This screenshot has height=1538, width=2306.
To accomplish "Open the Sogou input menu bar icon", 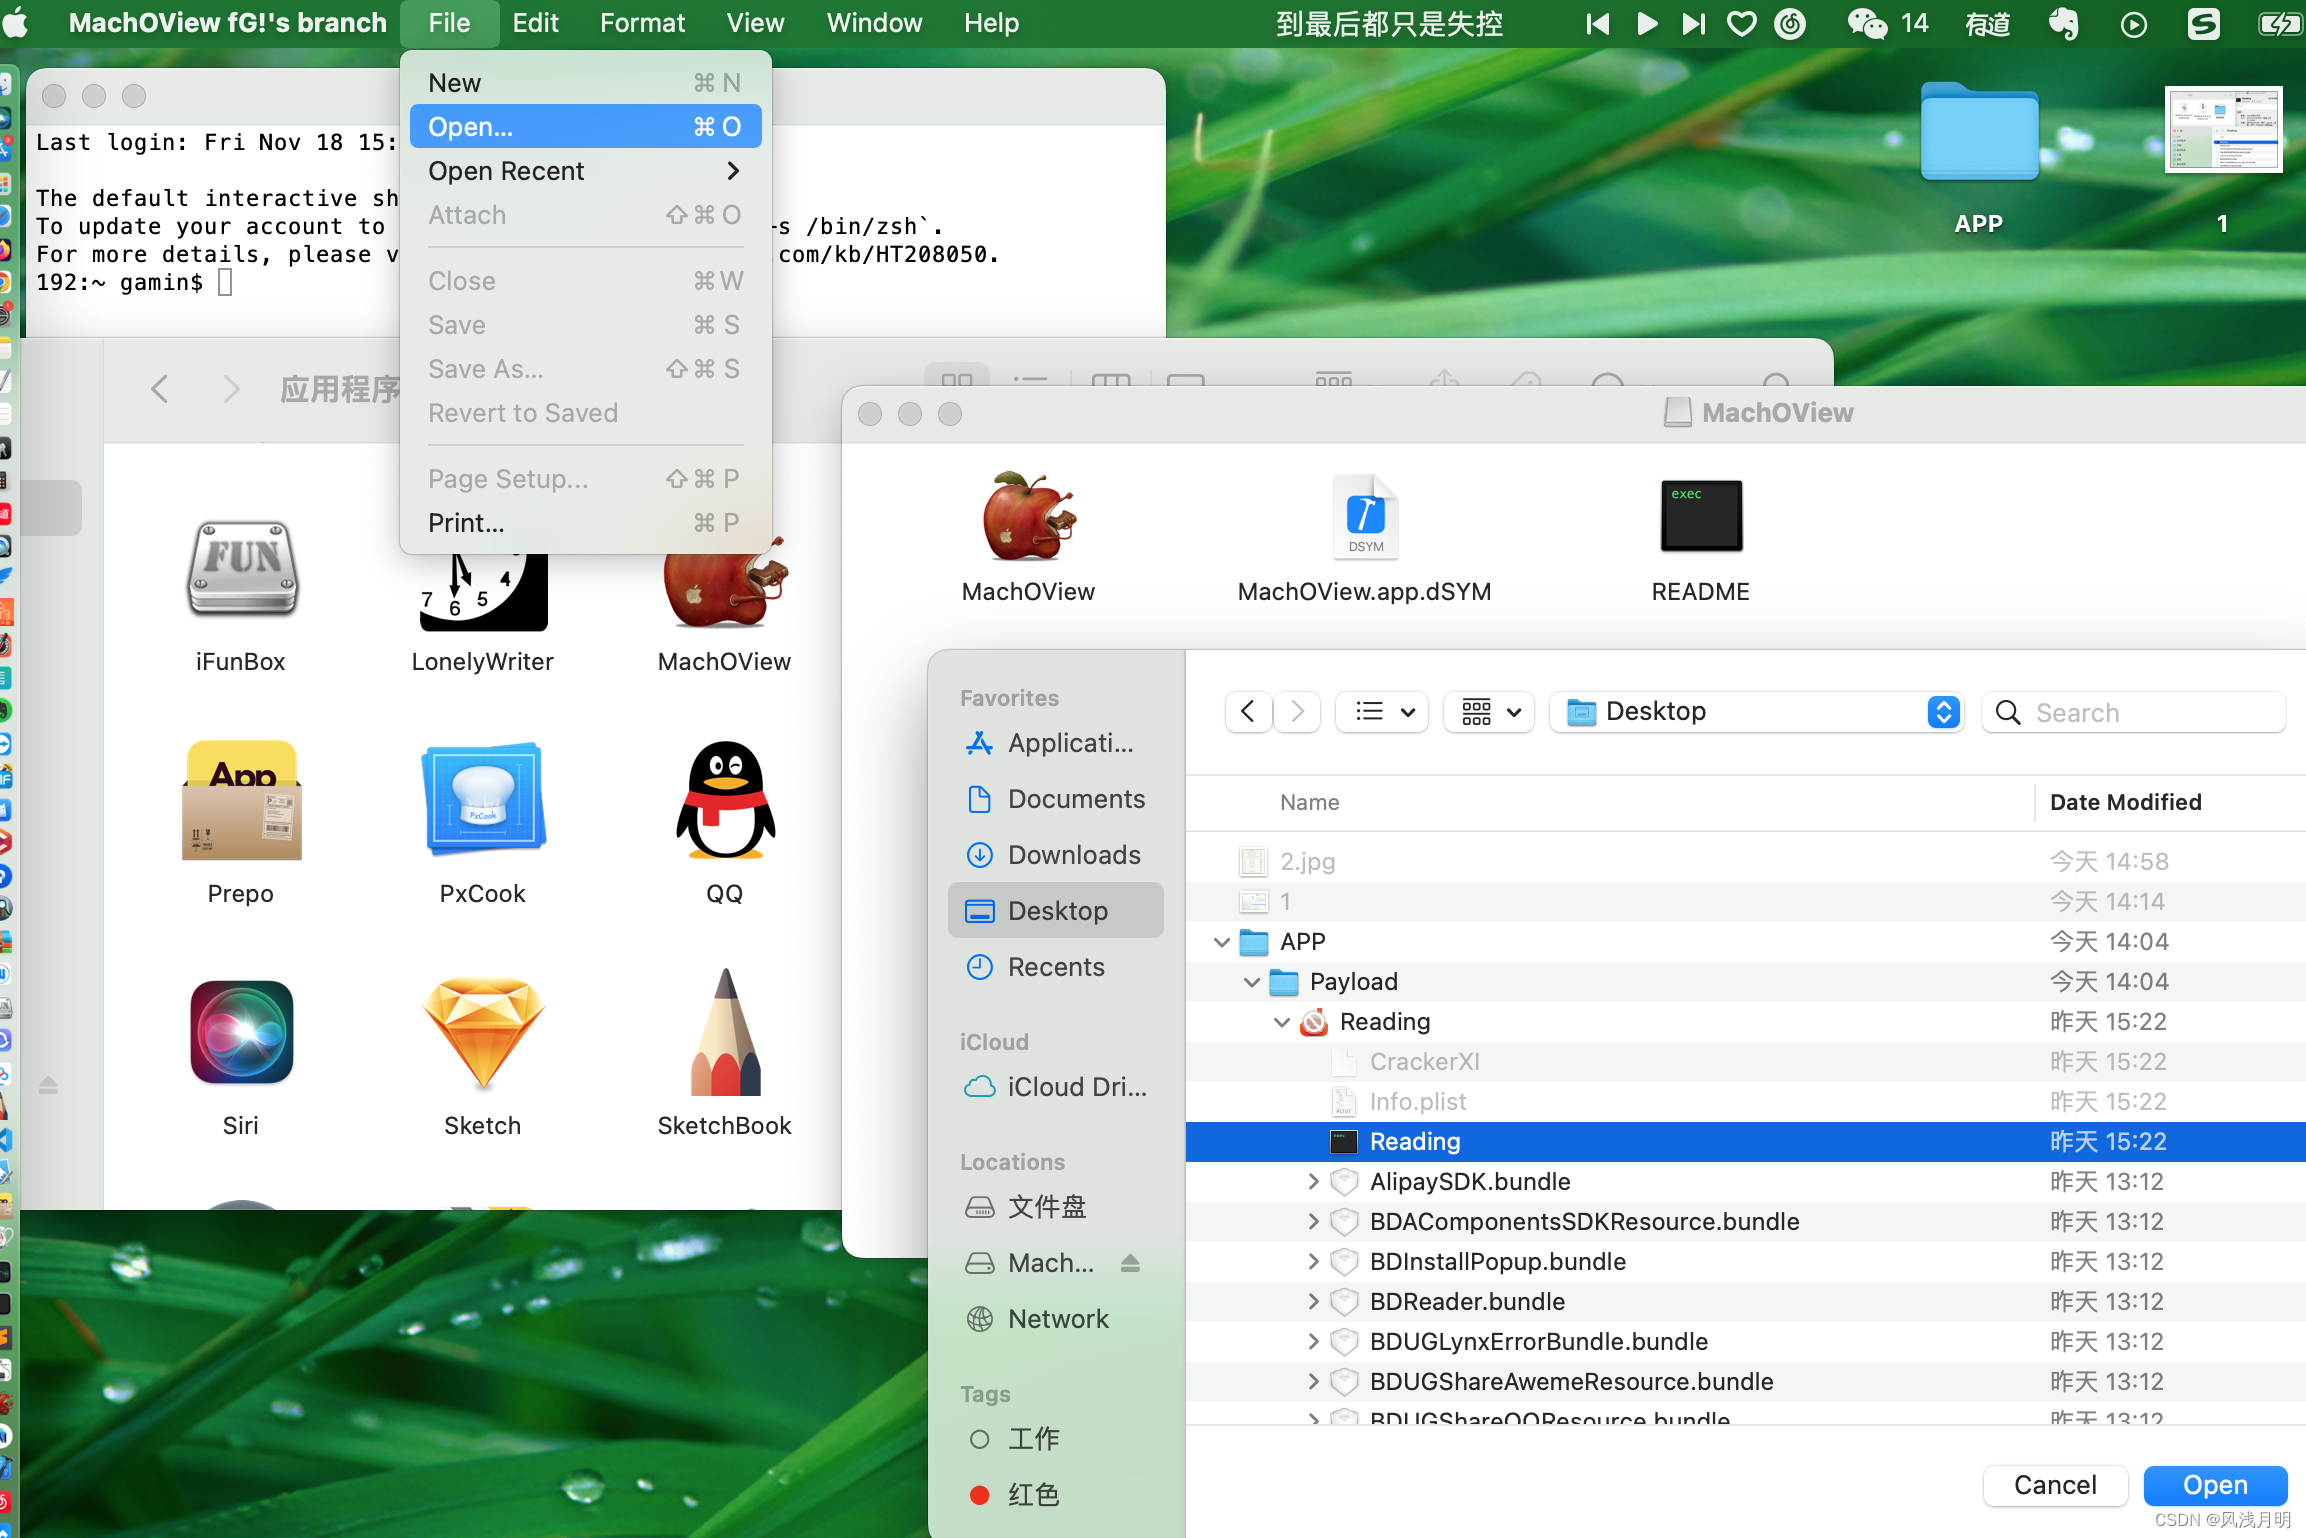I will click(x=2203, y=23).
